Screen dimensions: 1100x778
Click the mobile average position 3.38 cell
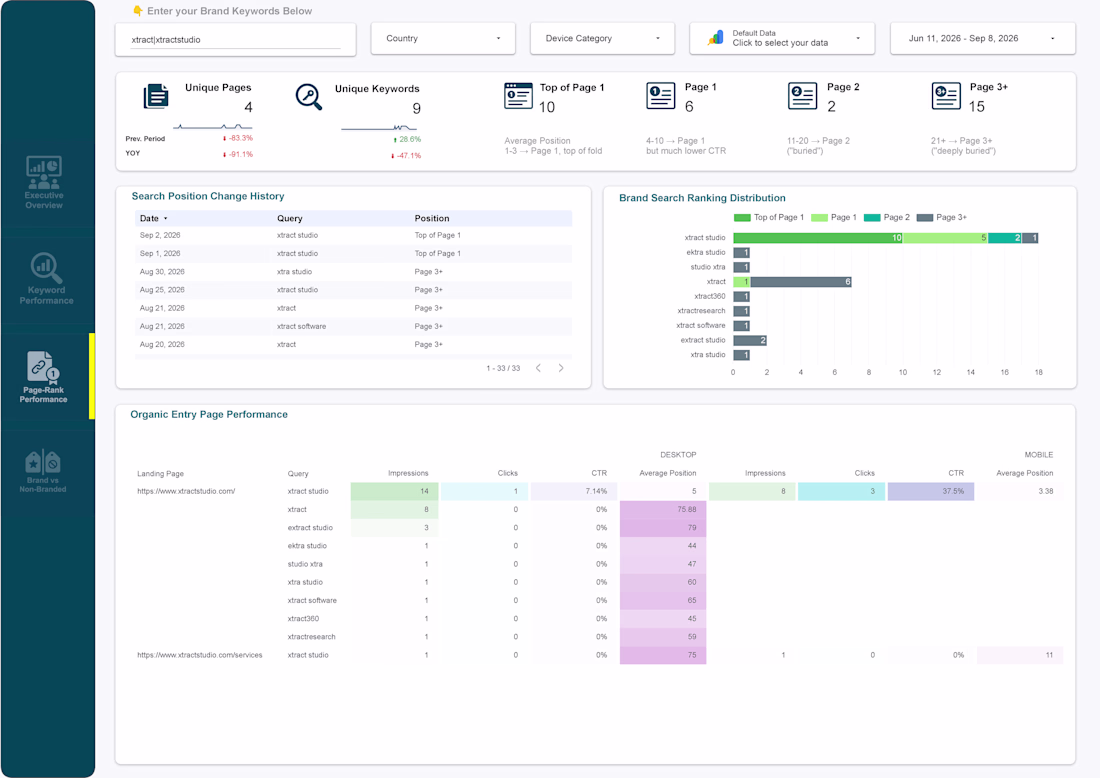[x=1020, y=491]
